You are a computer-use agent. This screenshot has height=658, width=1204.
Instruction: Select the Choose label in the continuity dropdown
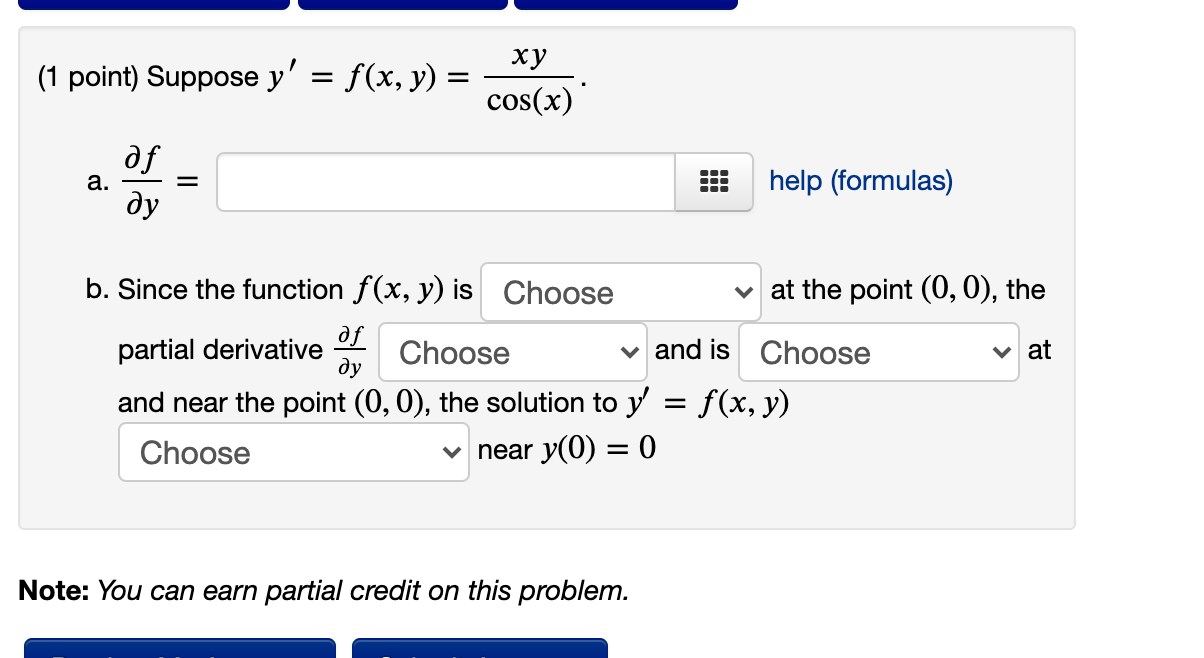[x=558, y=292]
